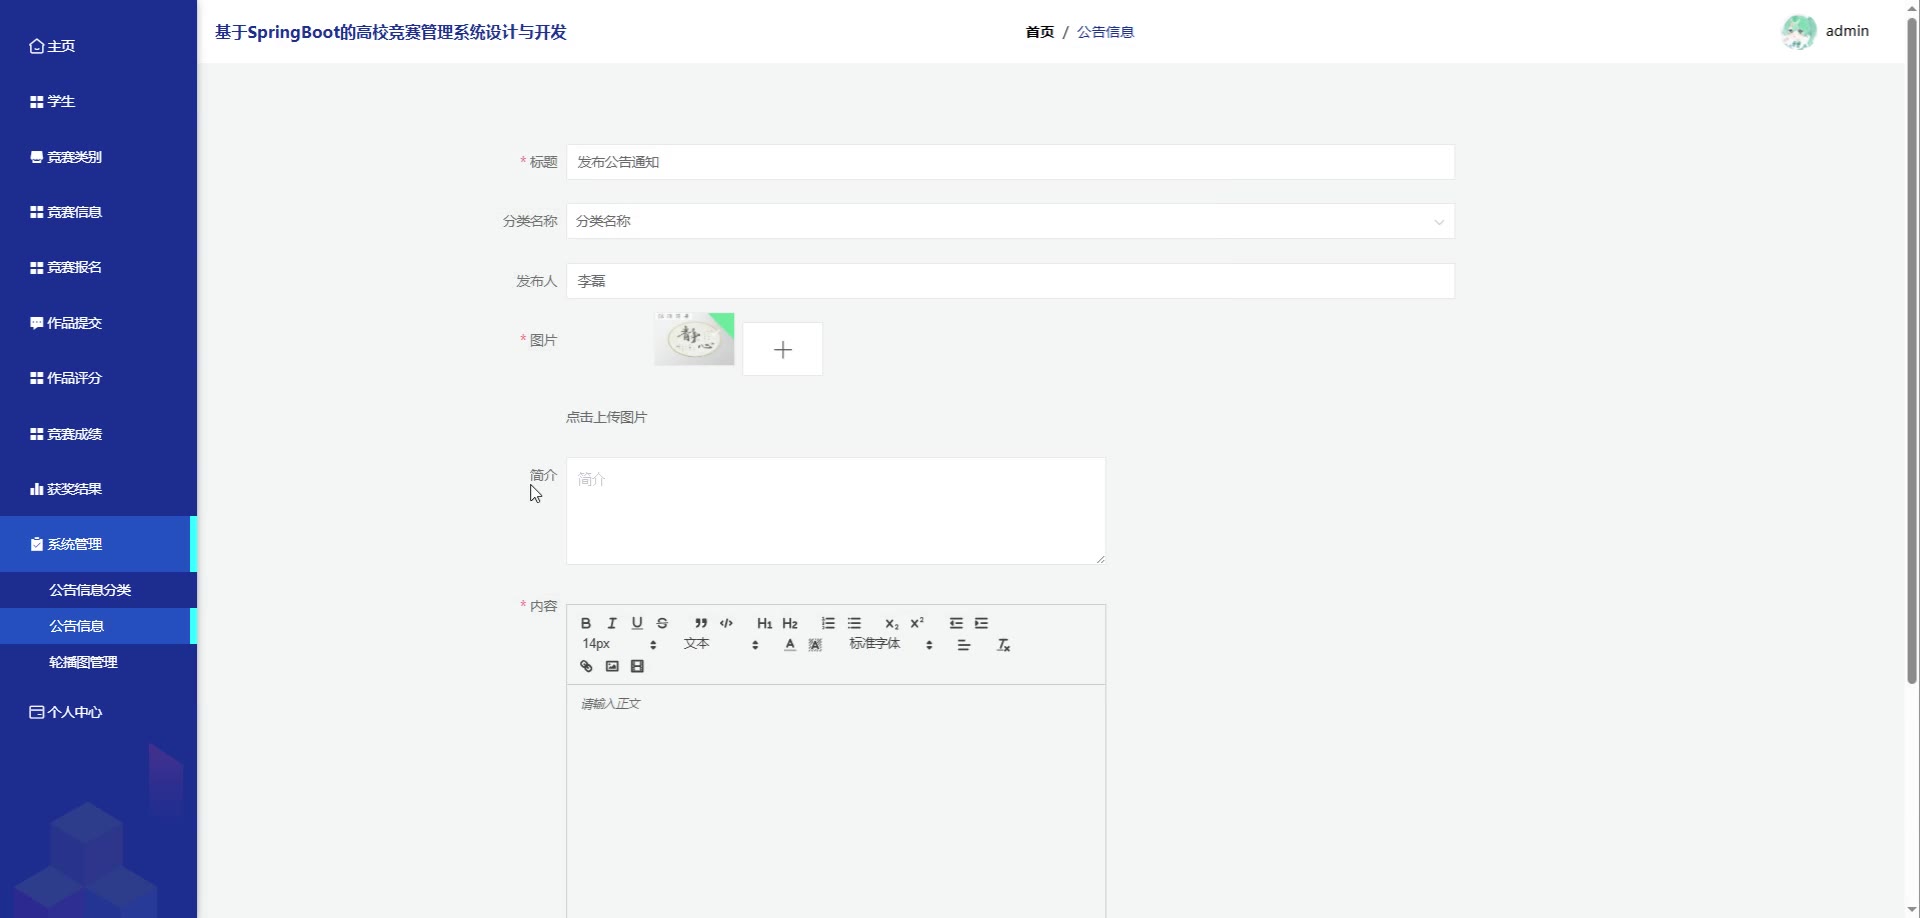Select 公告信息 submenu item
The image size is (1920, 918).
(x=98, y=626)
